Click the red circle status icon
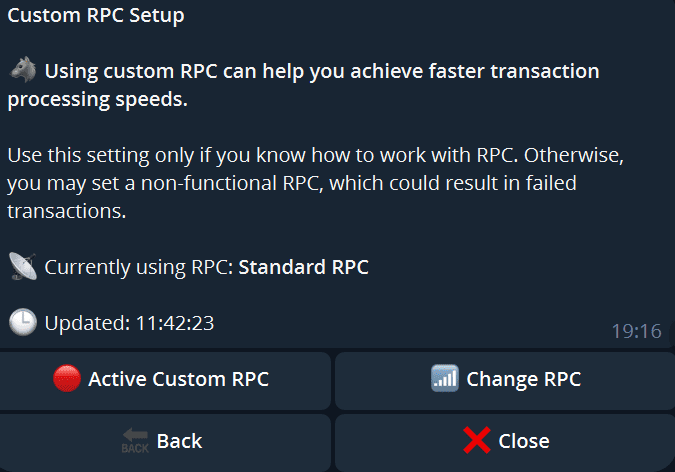This screenshot has width=675, height=472. click(x=67, y=379)
